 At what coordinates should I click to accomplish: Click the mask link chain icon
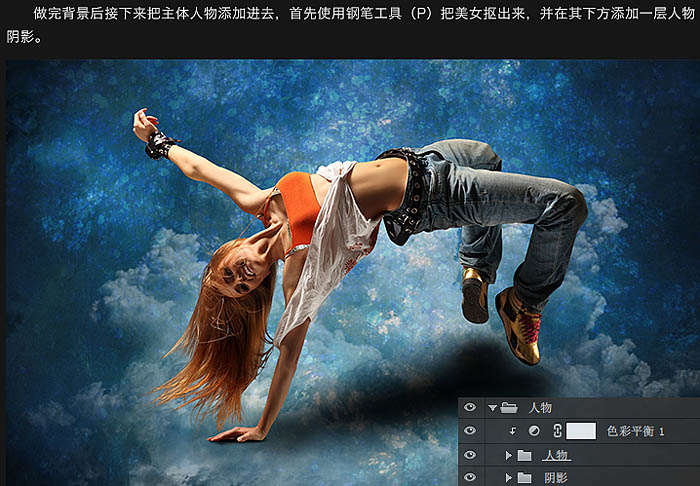(x=555, y=431)
